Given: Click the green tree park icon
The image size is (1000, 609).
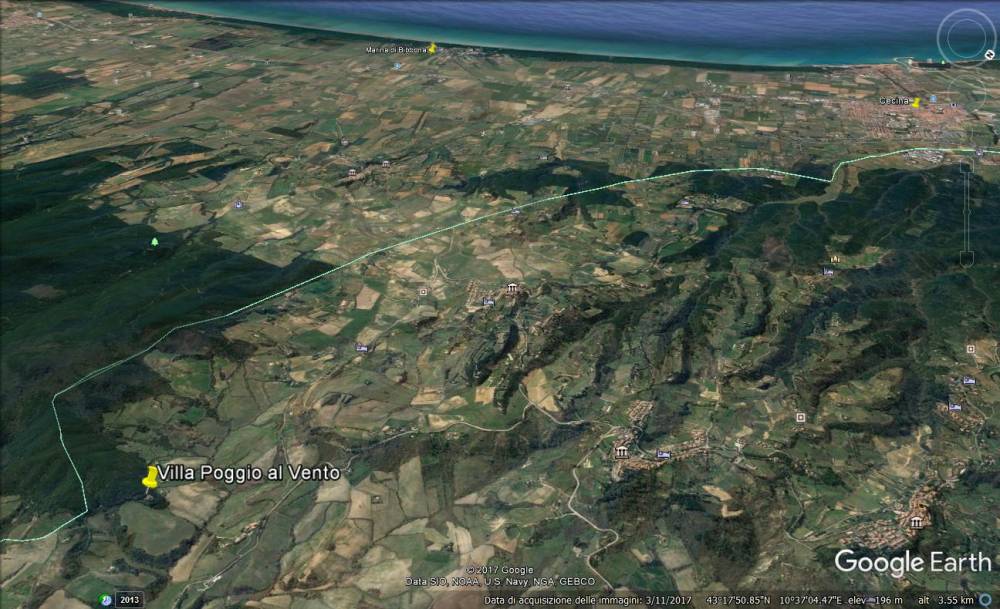Looking at the screenshot, I should pos(154,242).
